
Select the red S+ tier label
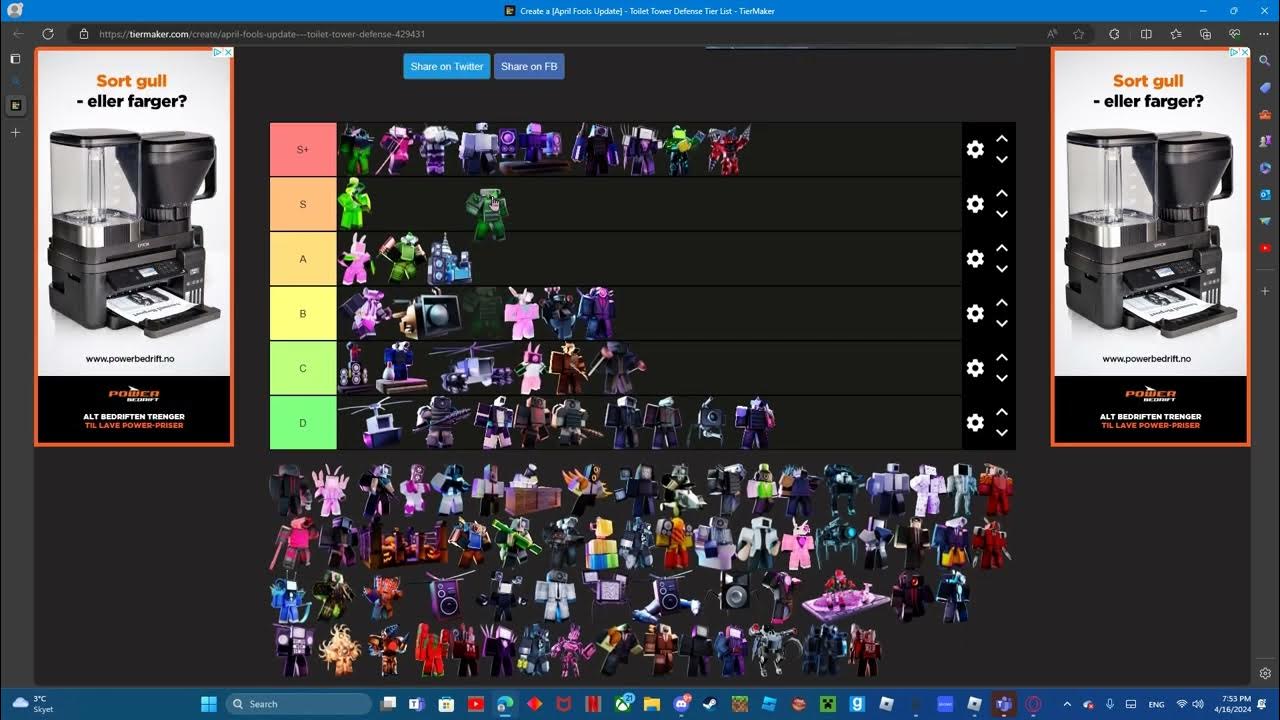303,150
